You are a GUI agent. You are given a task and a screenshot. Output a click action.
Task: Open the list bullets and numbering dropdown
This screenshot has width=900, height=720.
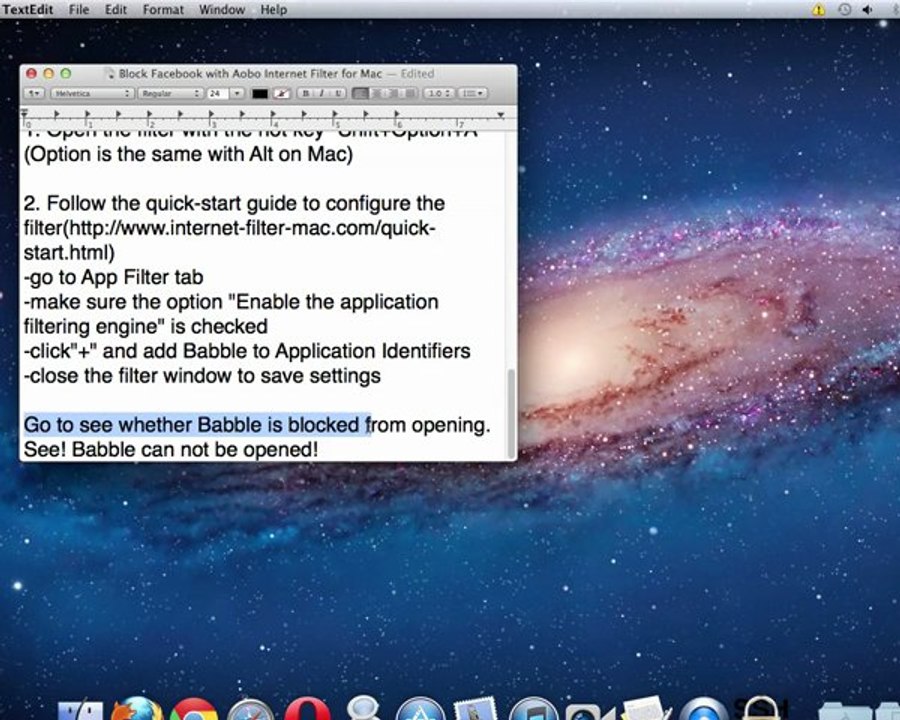472,93
